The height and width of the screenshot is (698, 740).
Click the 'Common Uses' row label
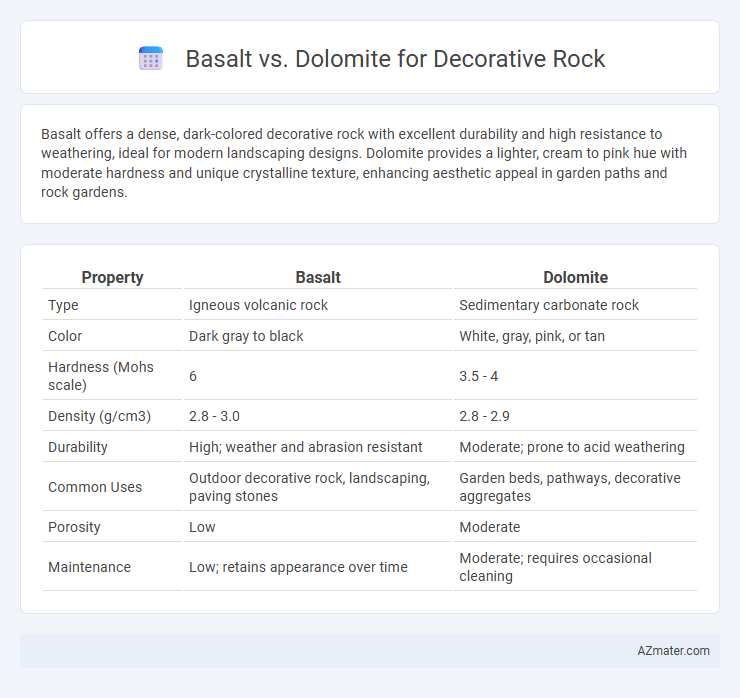click(x=95, y=487)
